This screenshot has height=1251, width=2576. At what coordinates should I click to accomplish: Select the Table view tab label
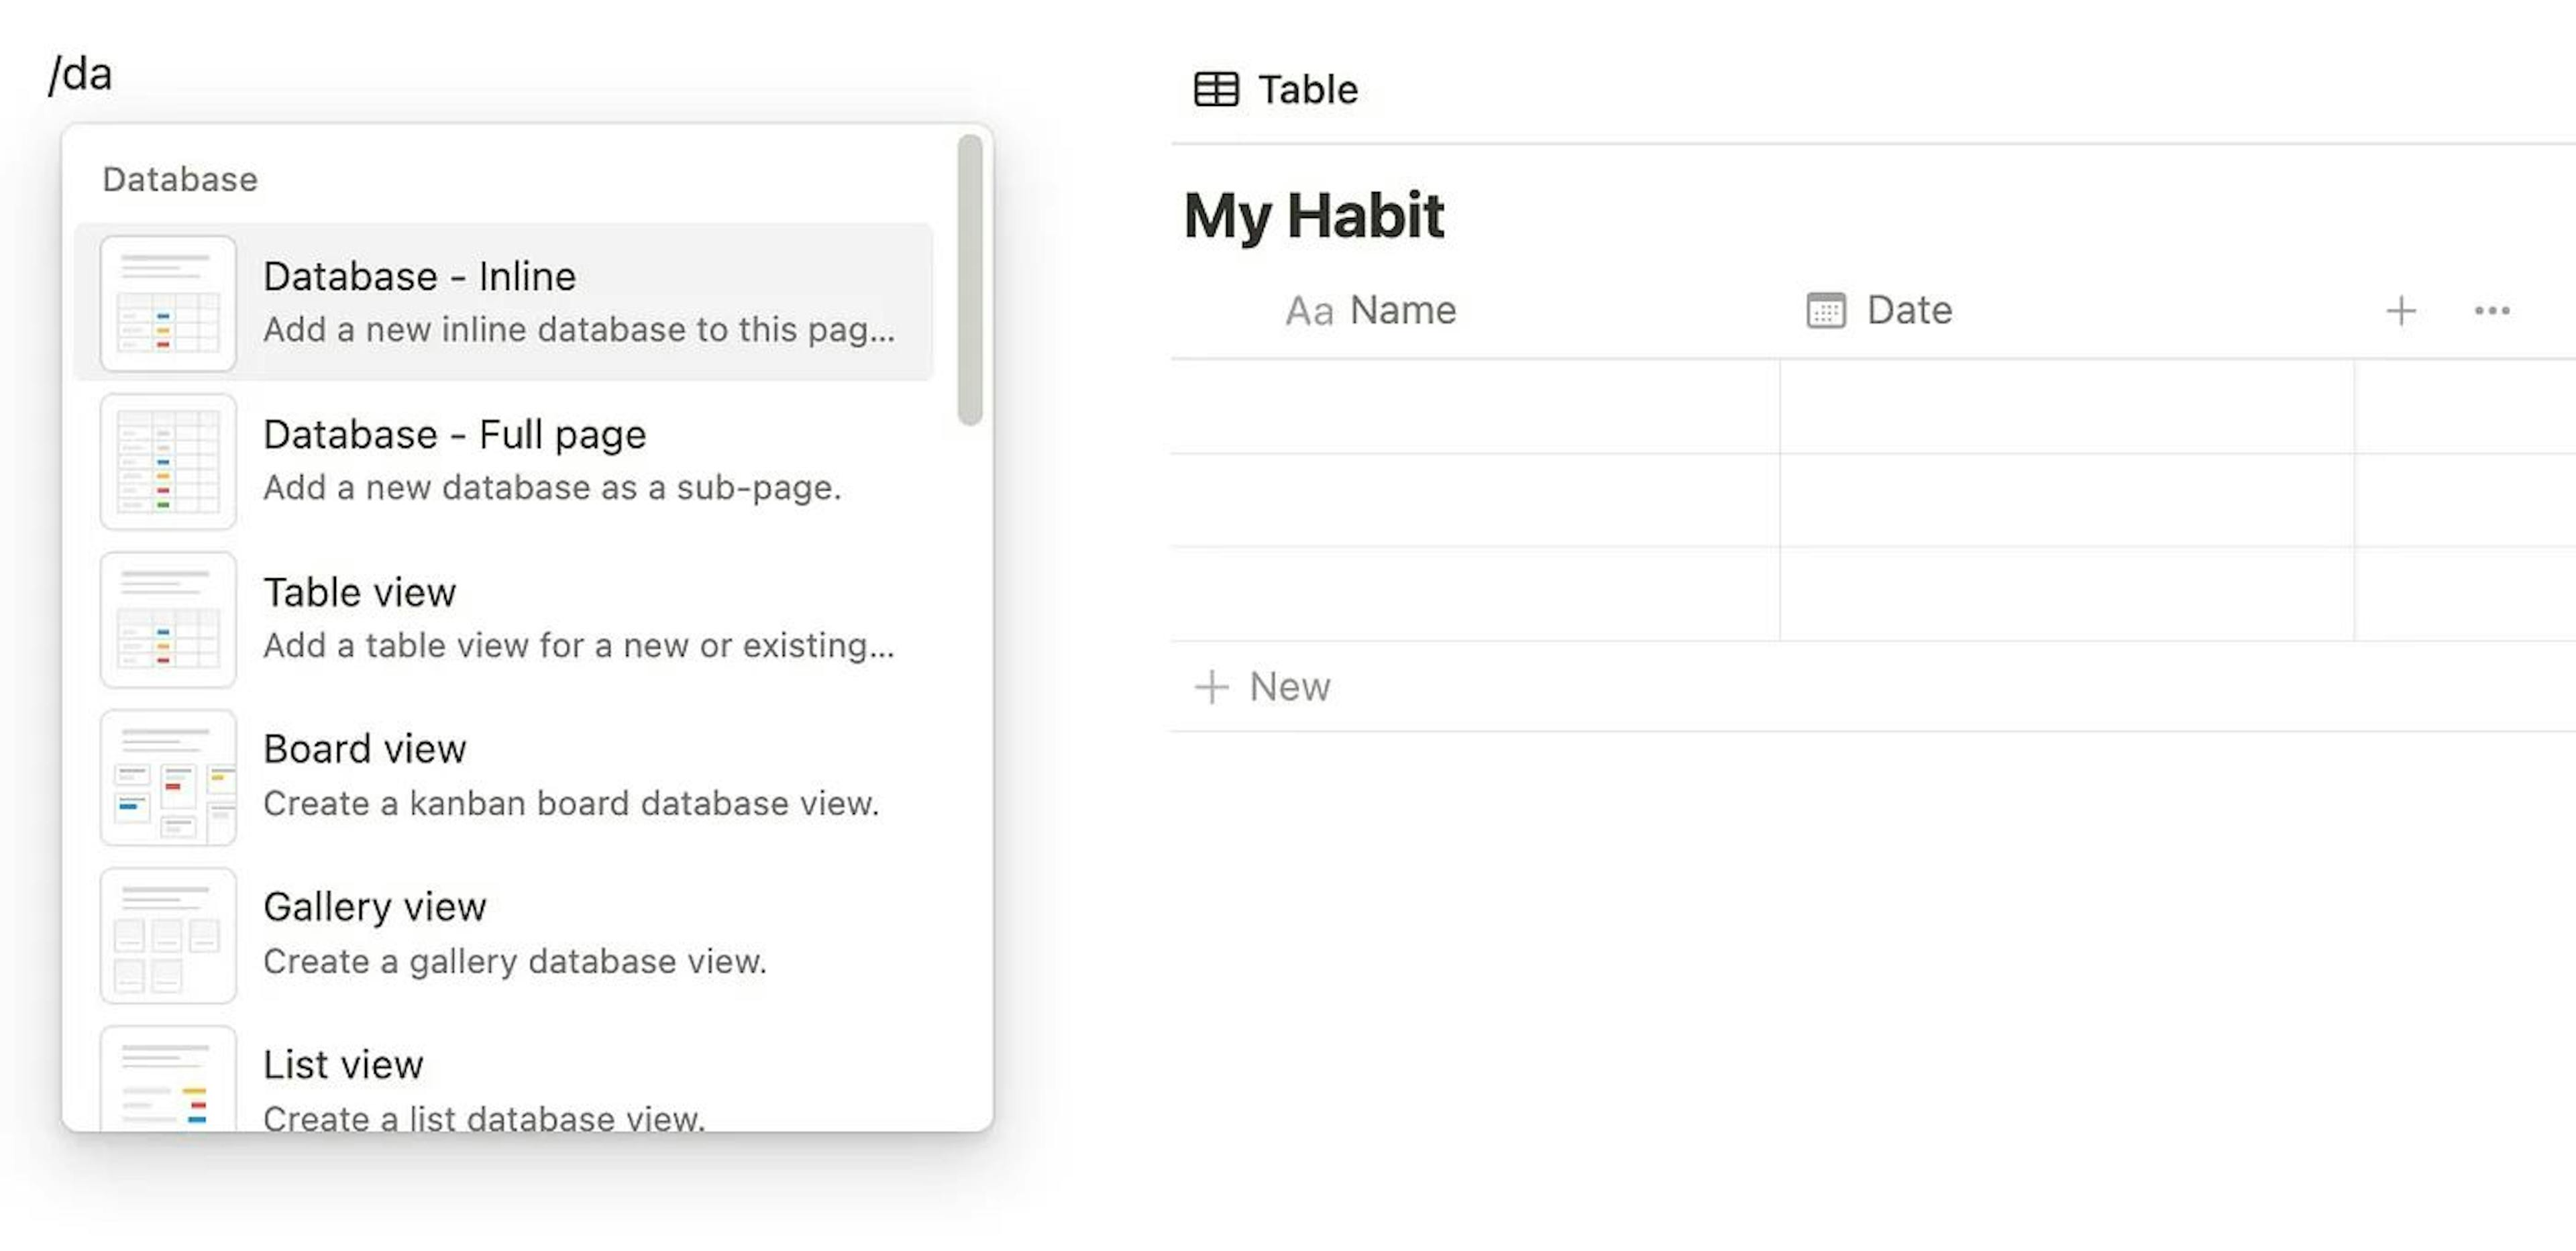click(1307, 90)
